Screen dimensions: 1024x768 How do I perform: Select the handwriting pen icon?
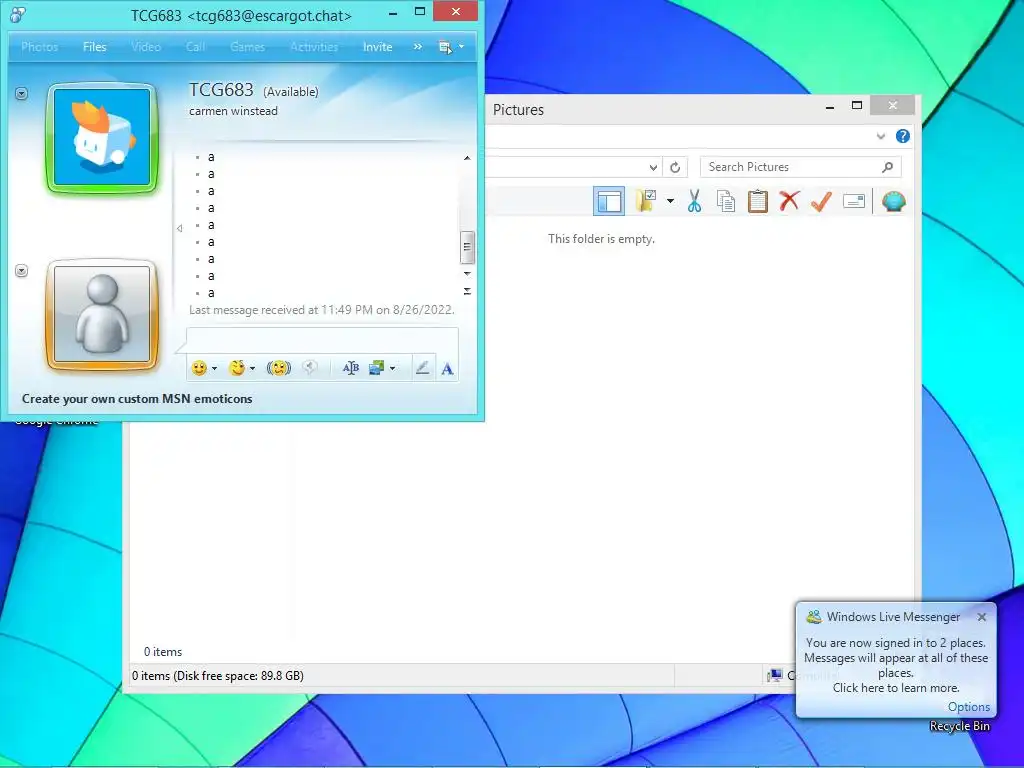click(x=423, y=368)
